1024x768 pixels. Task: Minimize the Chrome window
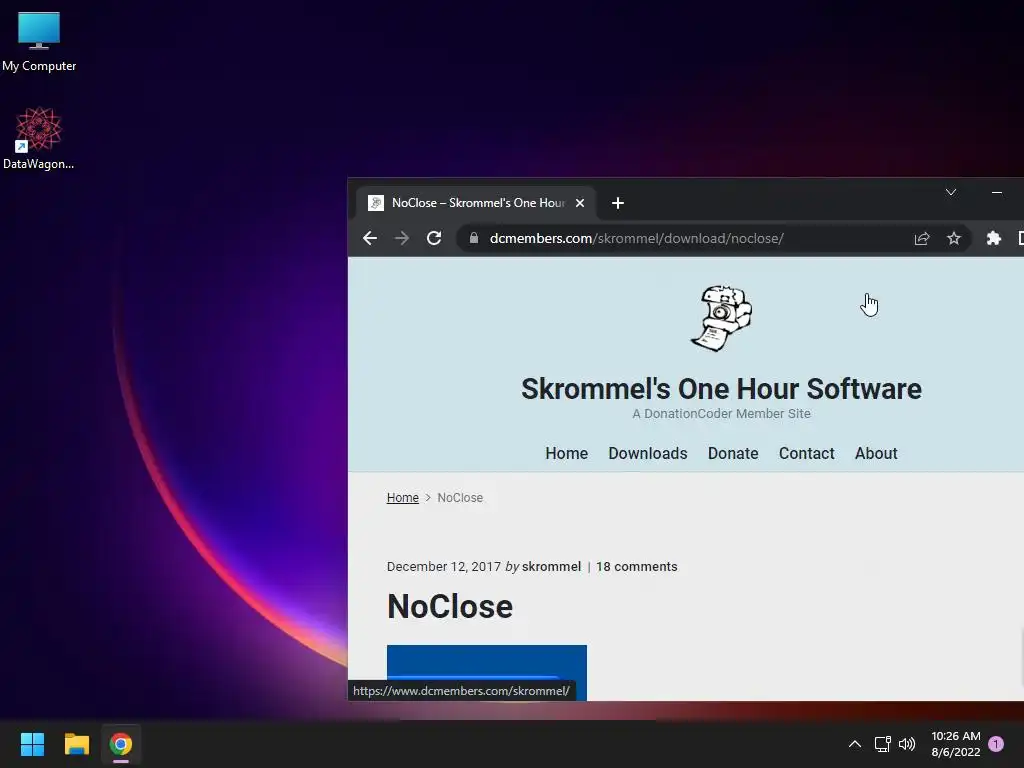tap(997, 192)
